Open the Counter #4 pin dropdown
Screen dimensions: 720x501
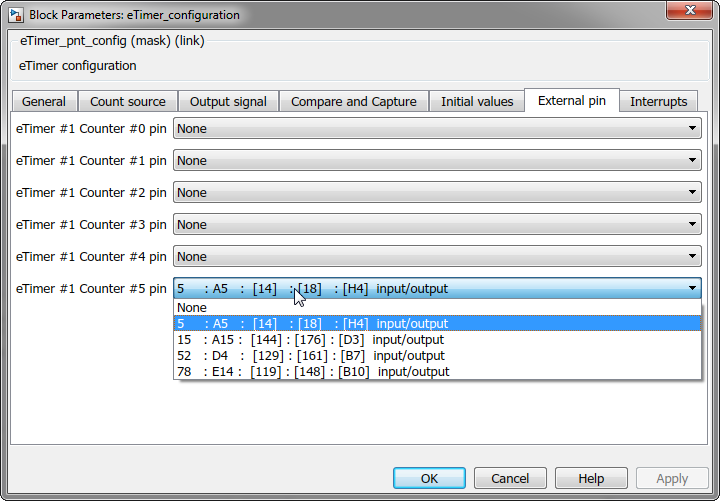pyautogui.click(x=437, y=256)
